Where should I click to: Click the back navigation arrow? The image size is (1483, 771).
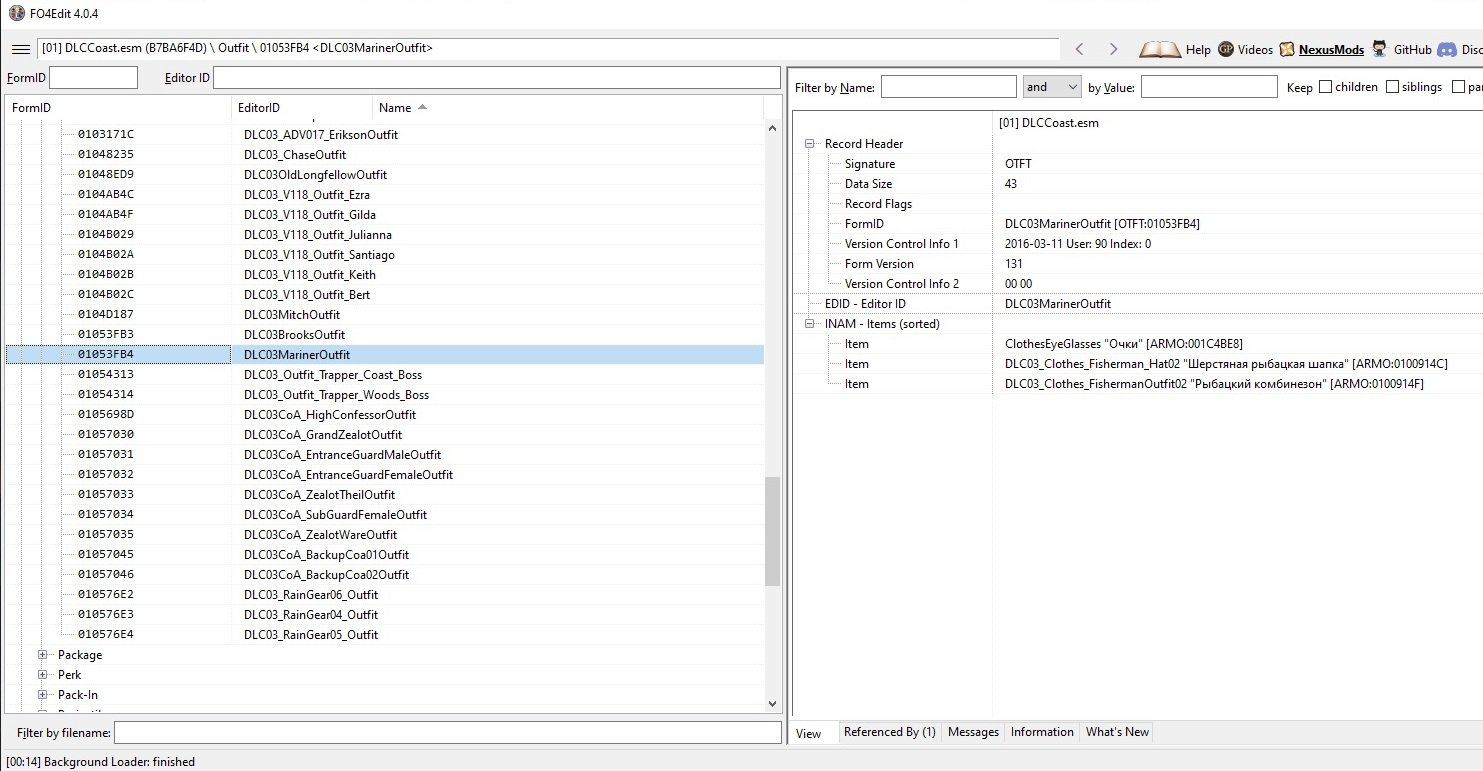tap(1079, 49)
